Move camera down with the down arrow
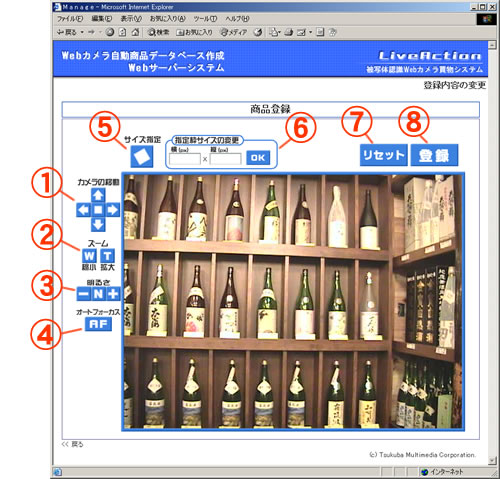 [x=98, y=224]
